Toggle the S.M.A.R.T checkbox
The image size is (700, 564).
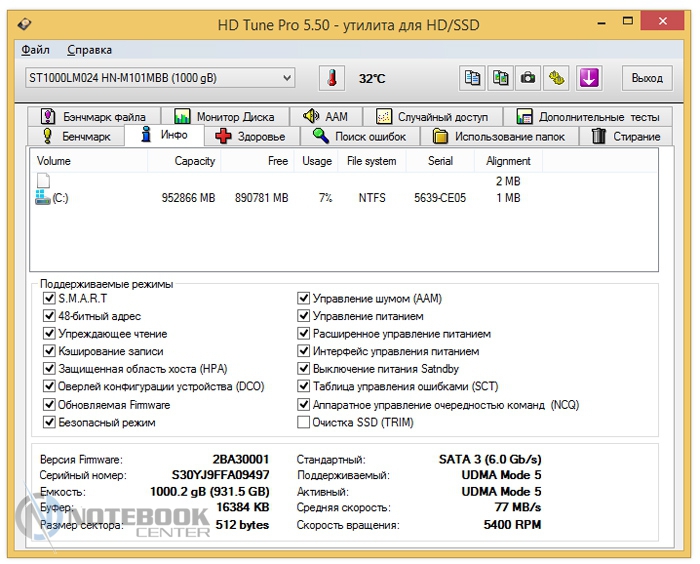point(49,298)
